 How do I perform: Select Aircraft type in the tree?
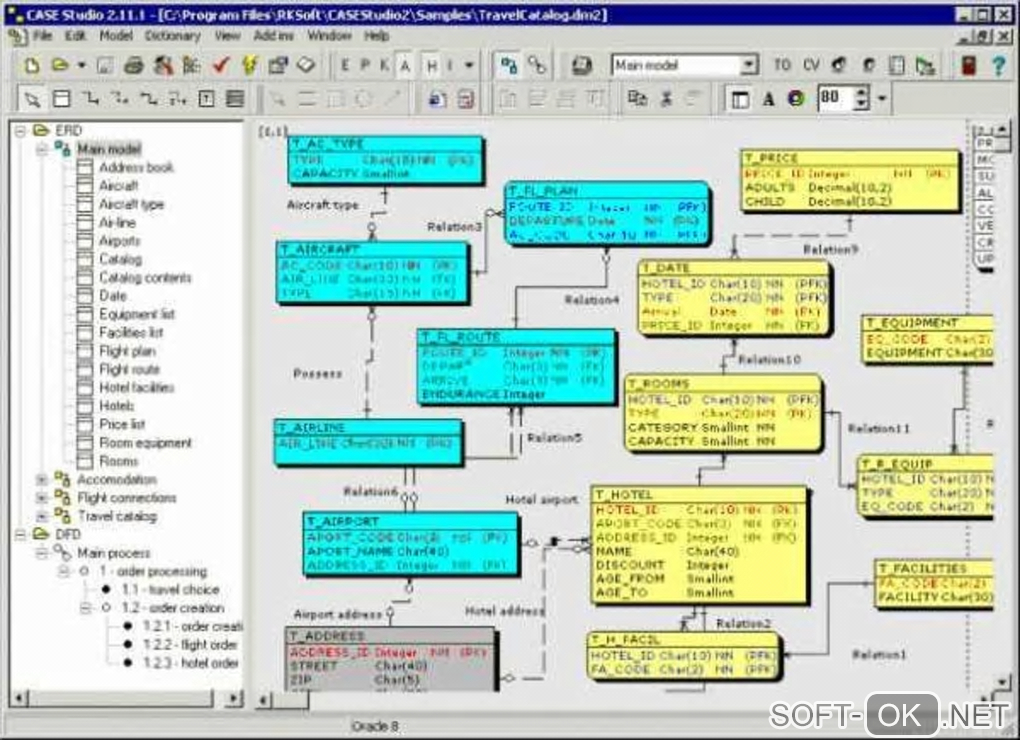click(131, 204)
